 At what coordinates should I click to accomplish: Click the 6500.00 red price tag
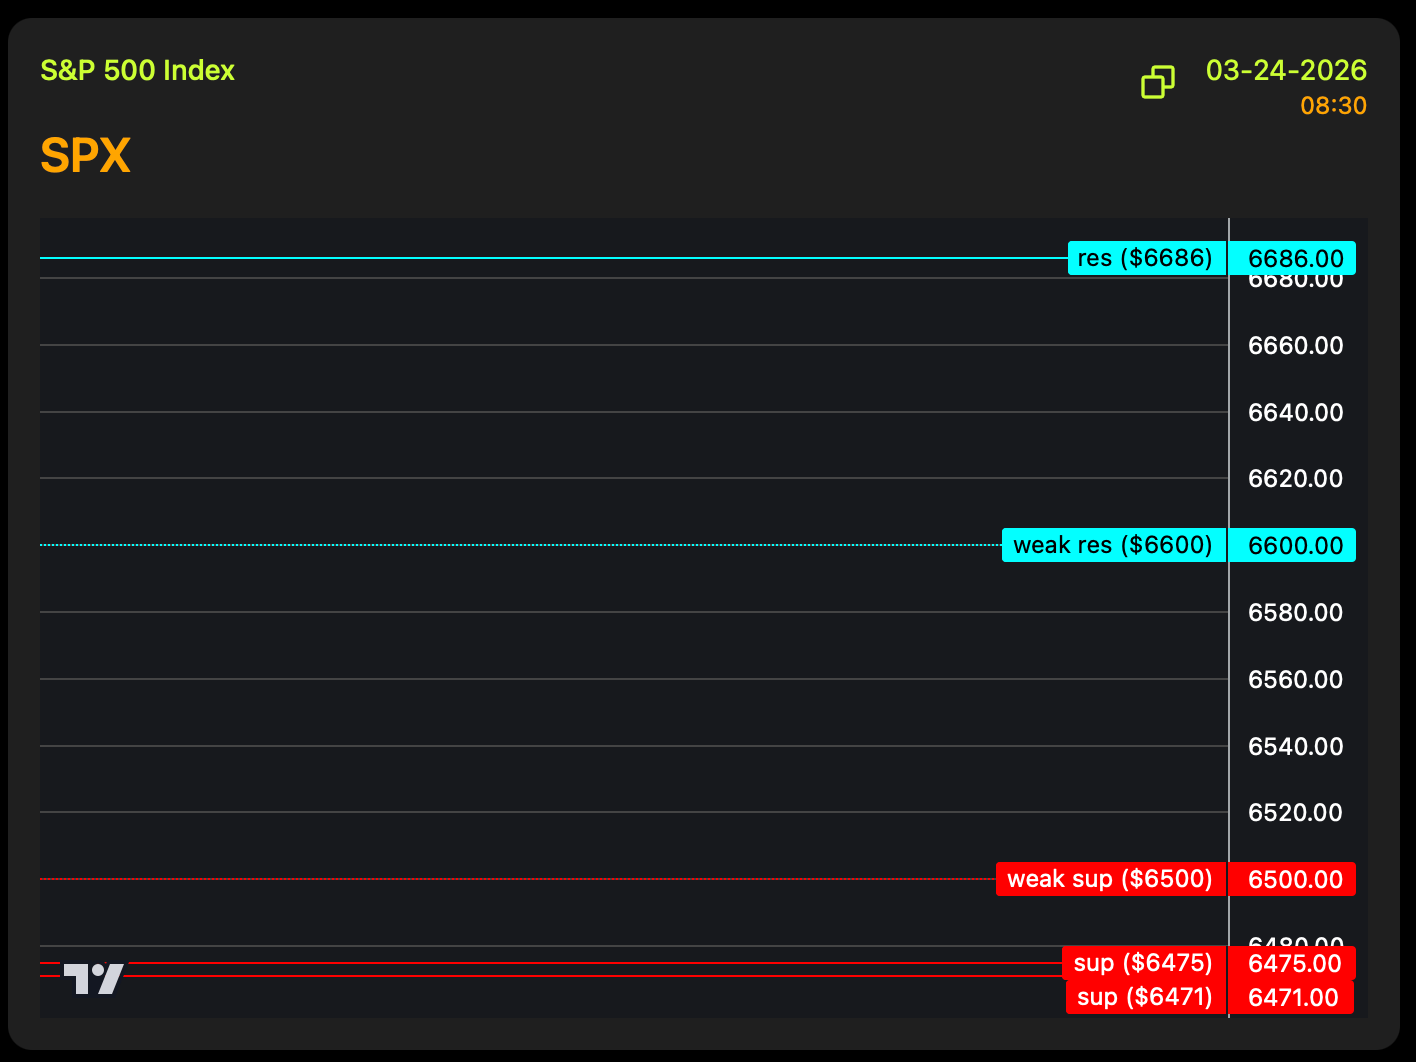[x=1294, y=879]
